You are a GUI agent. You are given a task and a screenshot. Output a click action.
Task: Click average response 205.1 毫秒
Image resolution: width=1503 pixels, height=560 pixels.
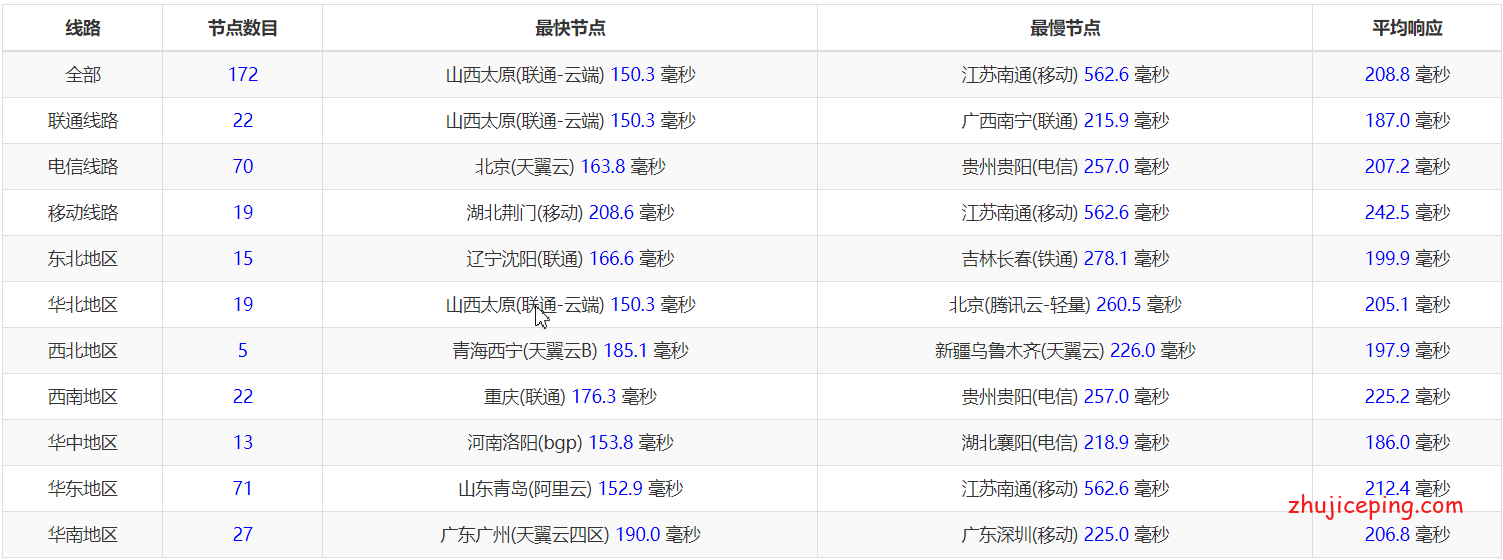1407,305
